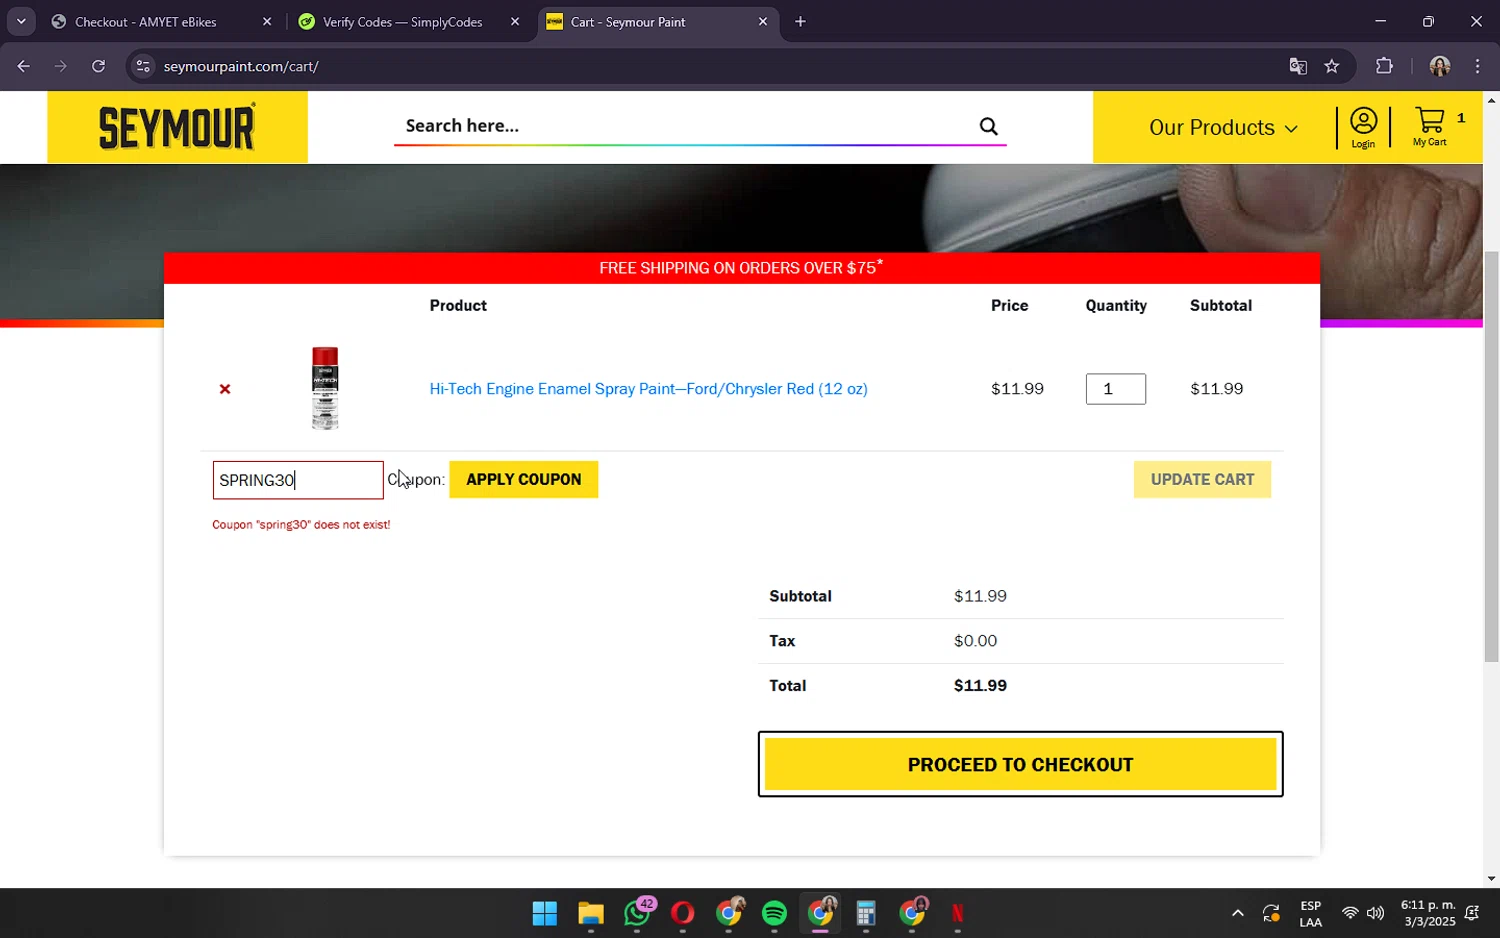Click the search magnifier icon
Screen dimensions: 1500x938
click(x=988, y=126)
